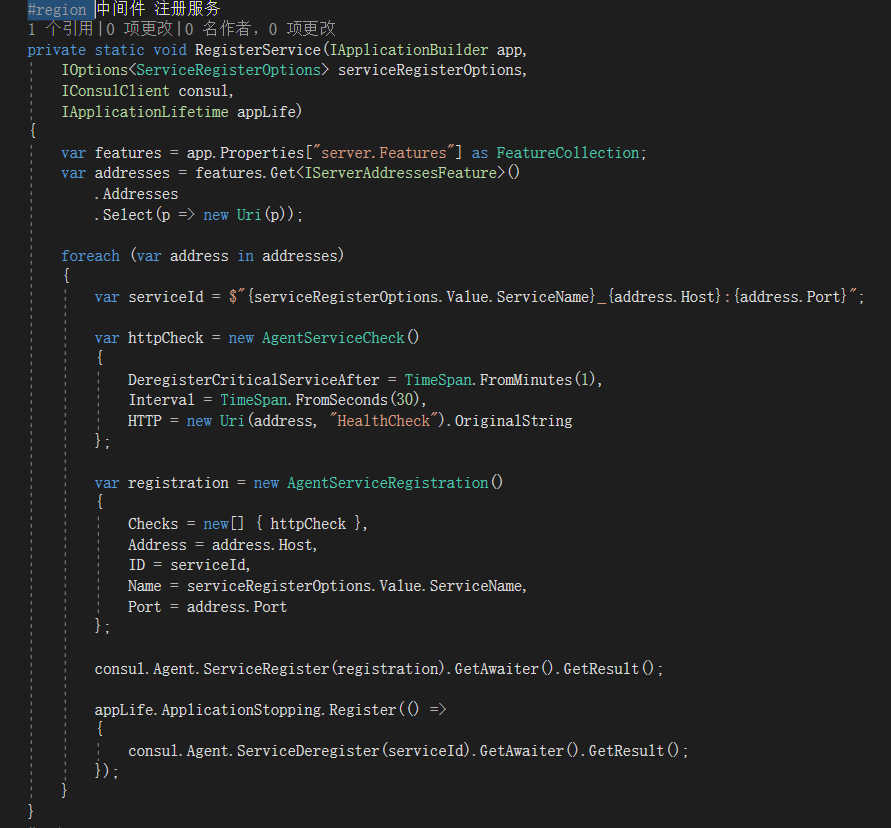
Task: Click the "features" variable declaration
Action: point(128,153)
